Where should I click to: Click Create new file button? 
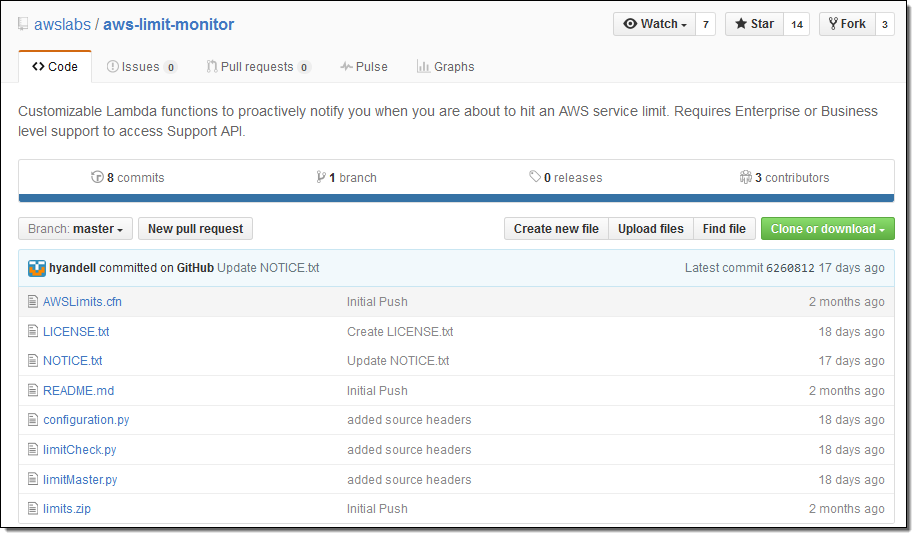click(556, 229)
